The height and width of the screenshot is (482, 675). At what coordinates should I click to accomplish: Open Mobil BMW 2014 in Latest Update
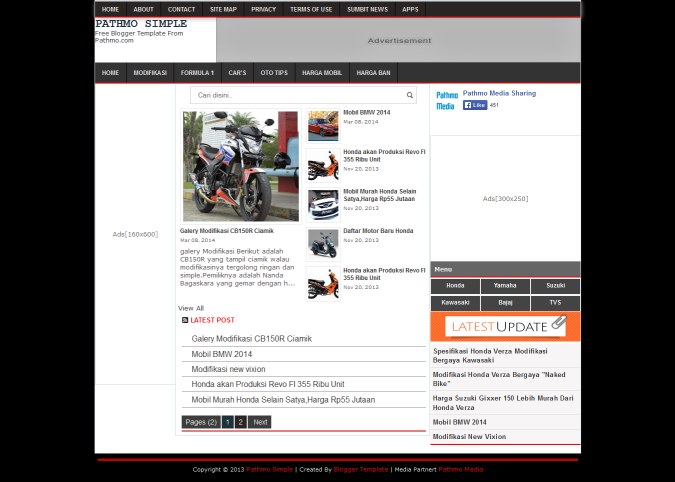pyautogui.click(x=459, y=422)
